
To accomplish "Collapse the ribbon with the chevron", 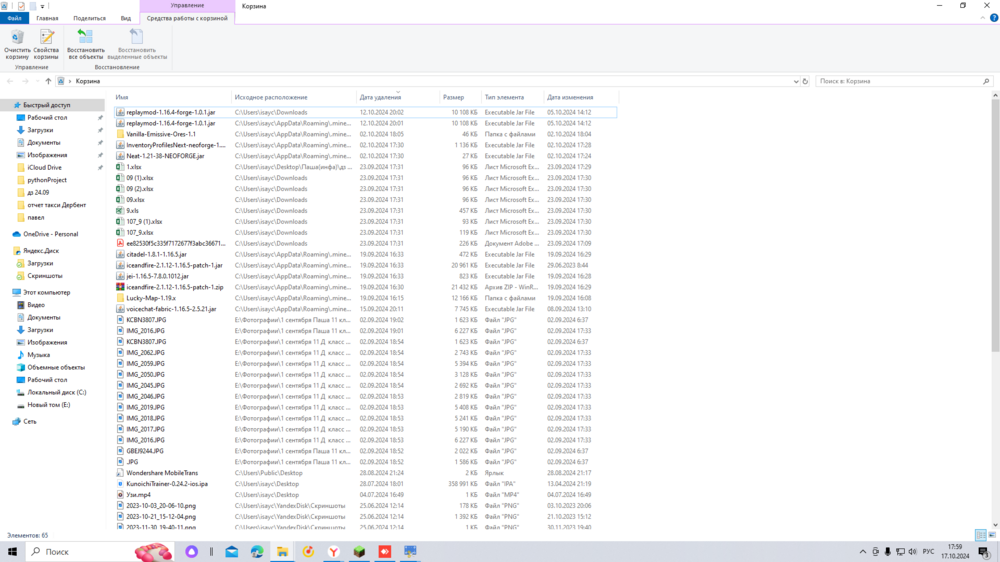I will (x=983, y=18).
